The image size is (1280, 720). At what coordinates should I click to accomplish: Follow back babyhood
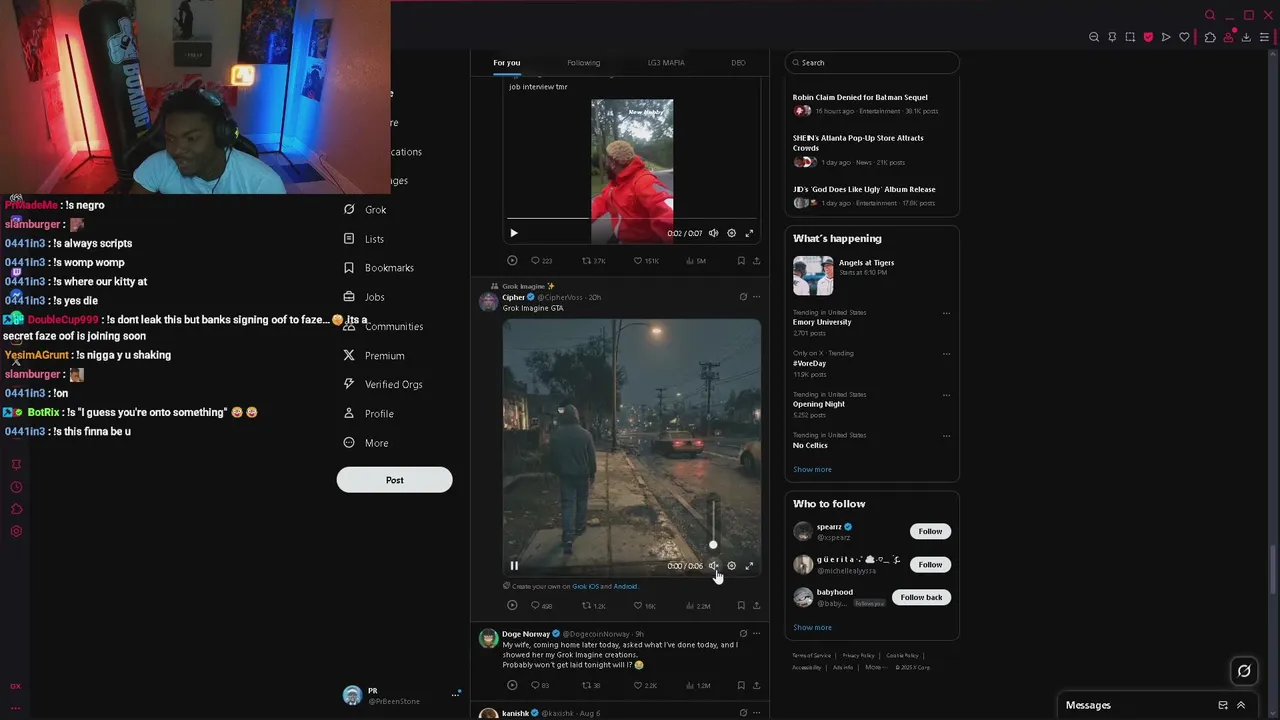921,597
